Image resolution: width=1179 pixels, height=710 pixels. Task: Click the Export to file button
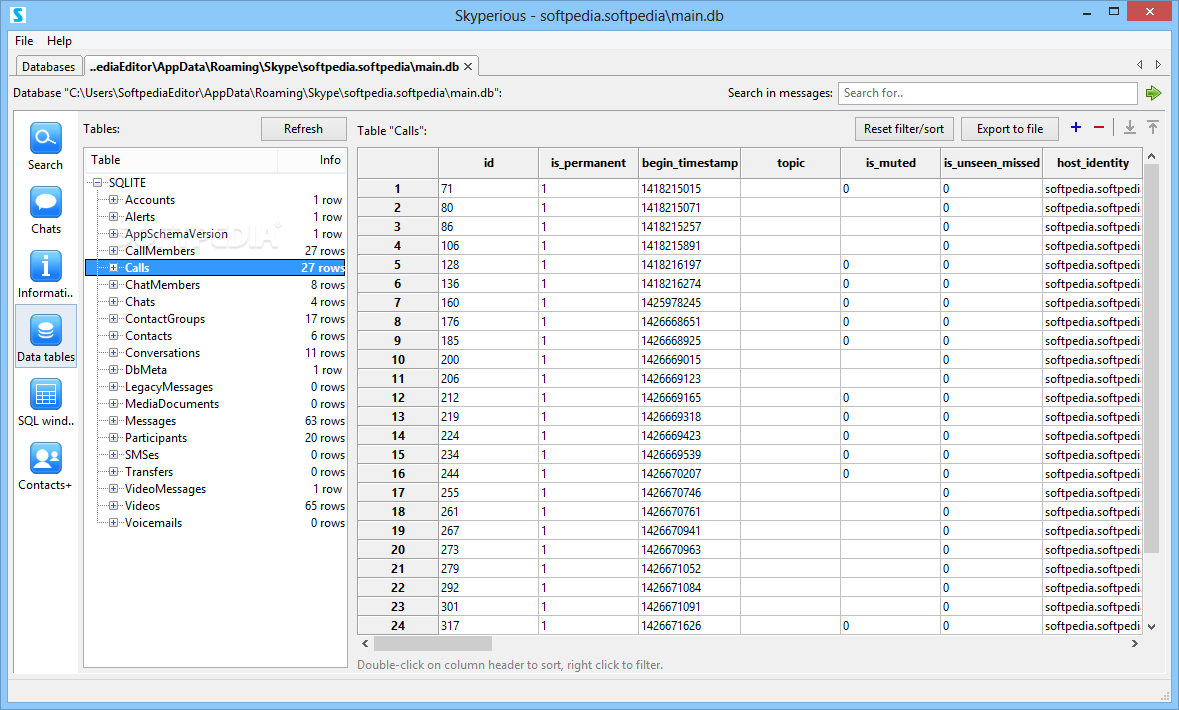tap(1010, 129)
